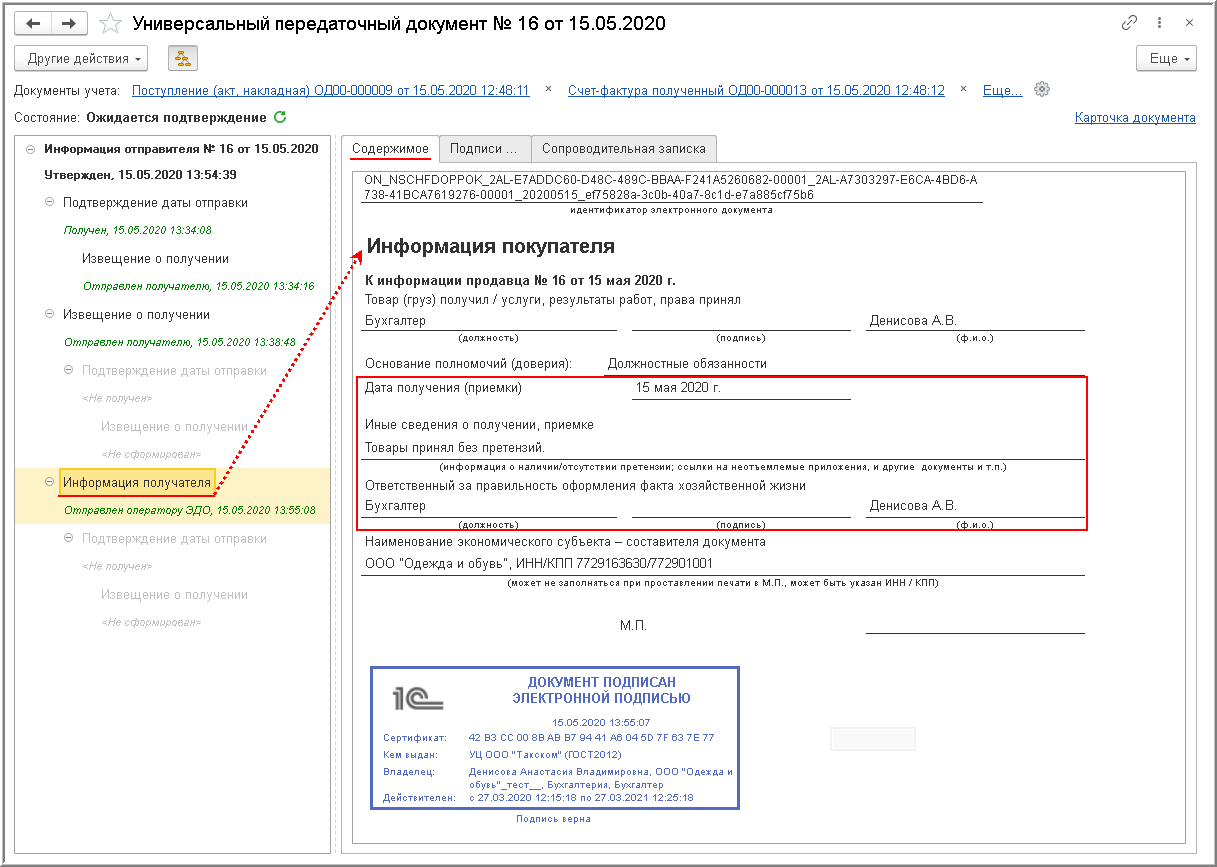
Task: Collapse the last greyed Подтверждение даты отправки node
Action: coord(69,539)
